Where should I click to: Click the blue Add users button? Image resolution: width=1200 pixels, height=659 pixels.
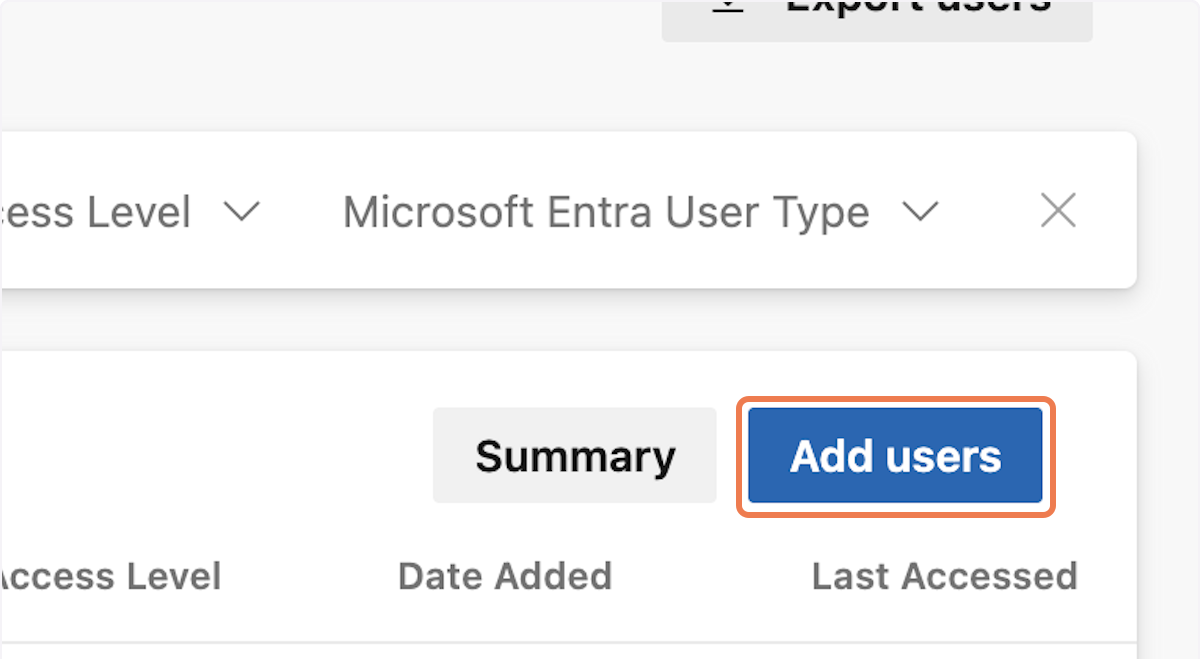[x=895, y=456]
